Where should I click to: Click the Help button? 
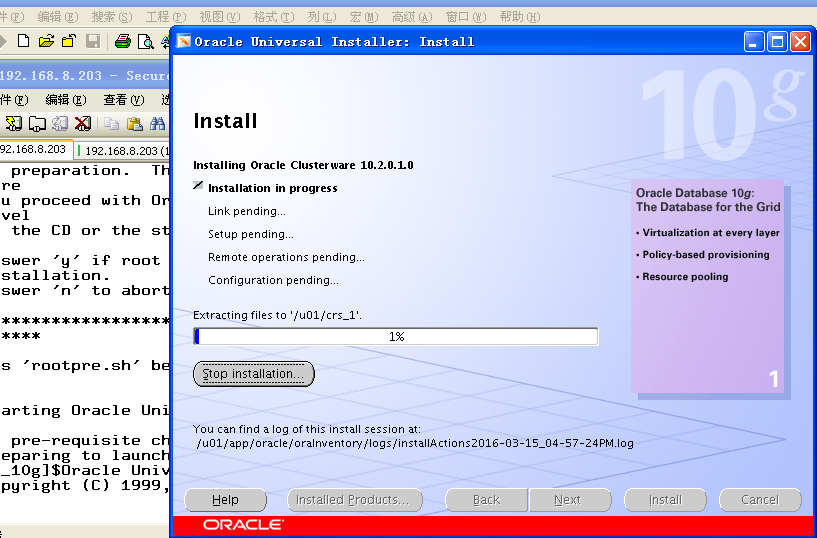tap(226, 500)
